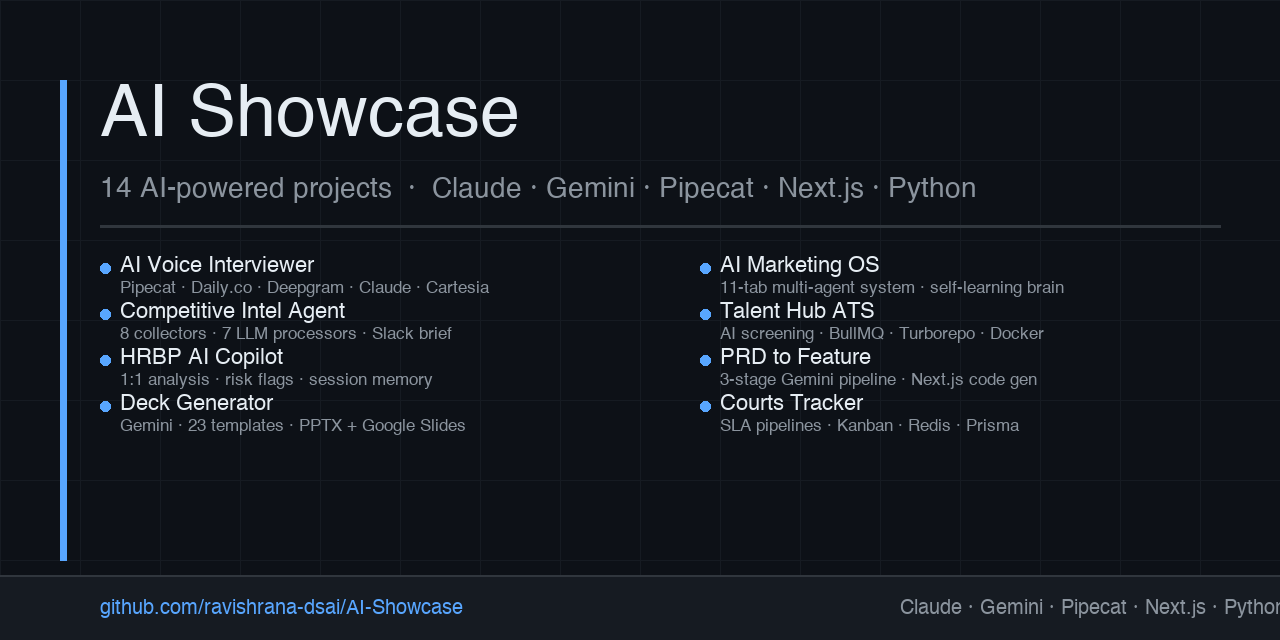Click the 1:1 analysis · risk flags line
The height and width of the screenshot is (640, 1280).
pos(276,380)
